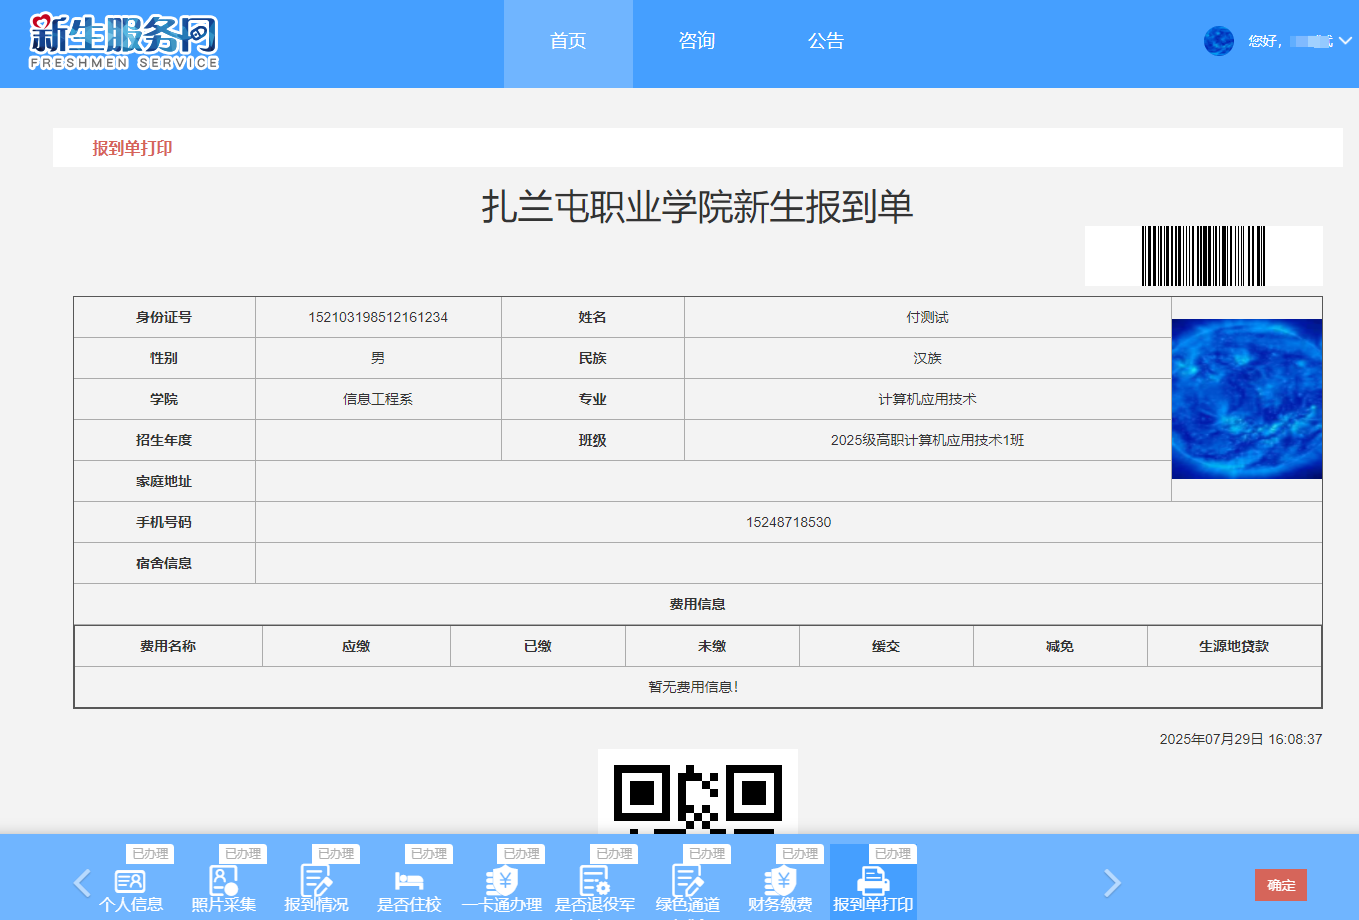Click the name value 付测试

coord(927,317)
